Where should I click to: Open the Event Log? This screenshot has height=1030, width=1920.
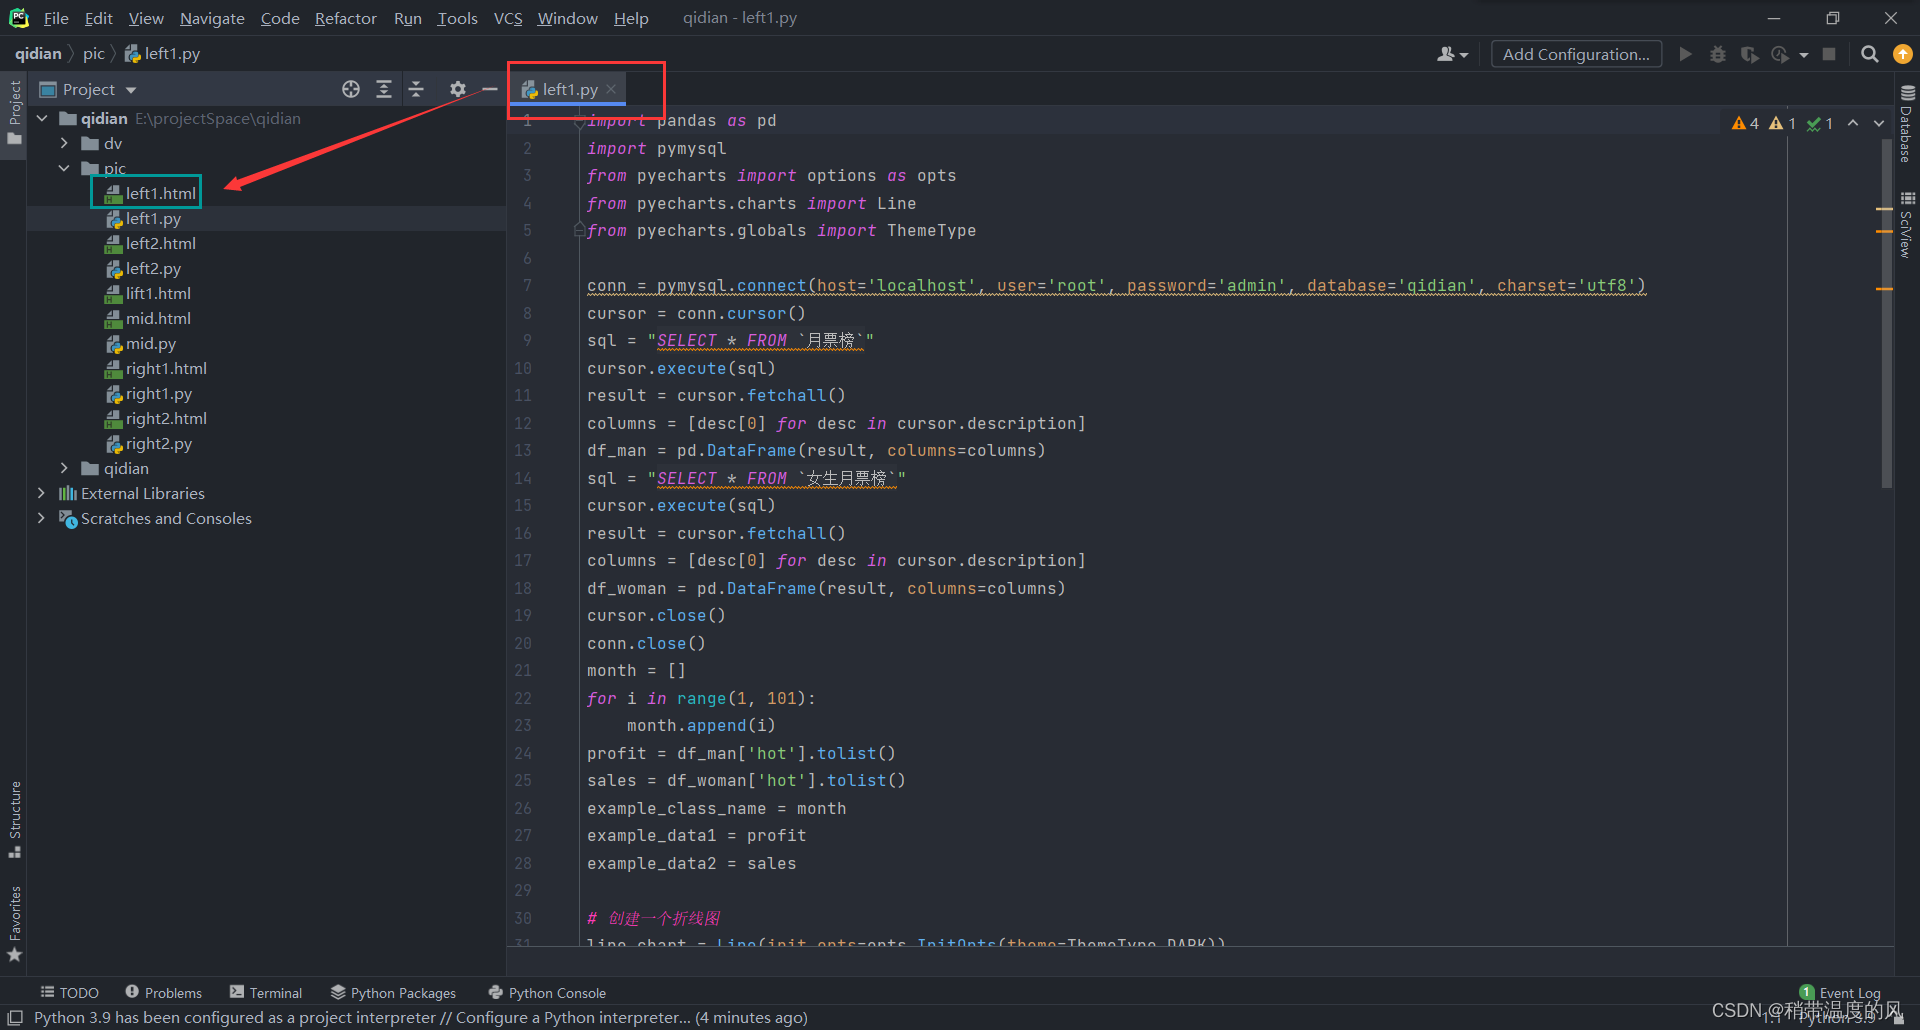[x=1840, y=992]
